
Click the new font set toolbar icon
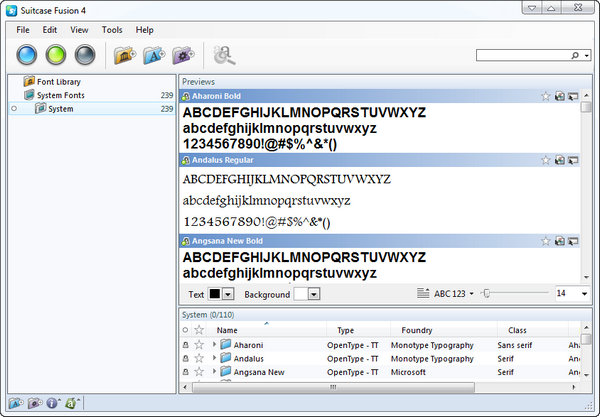click(x=154, y=54)
